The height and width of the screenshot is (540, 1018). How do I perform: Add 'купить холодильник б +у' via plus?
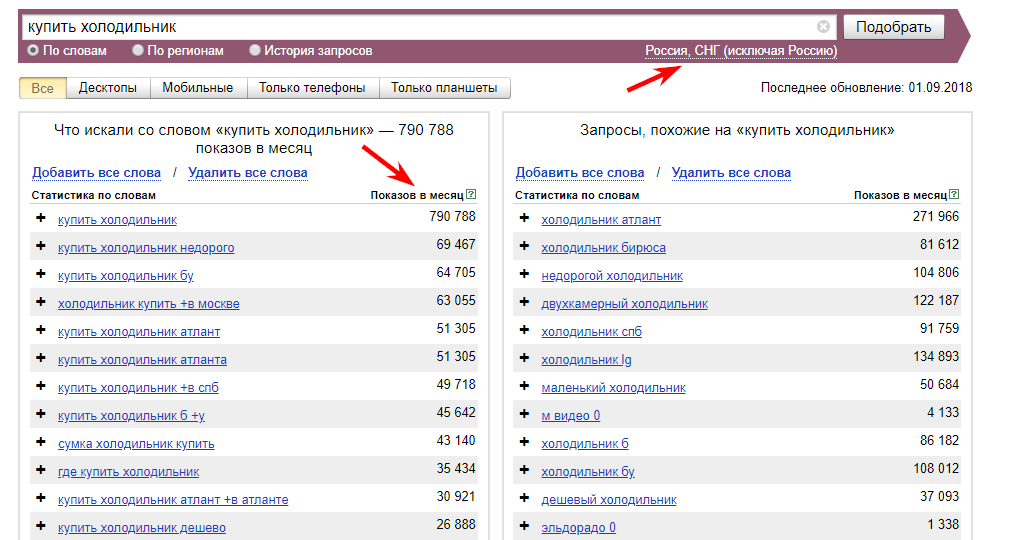click(x=41, y=413)
